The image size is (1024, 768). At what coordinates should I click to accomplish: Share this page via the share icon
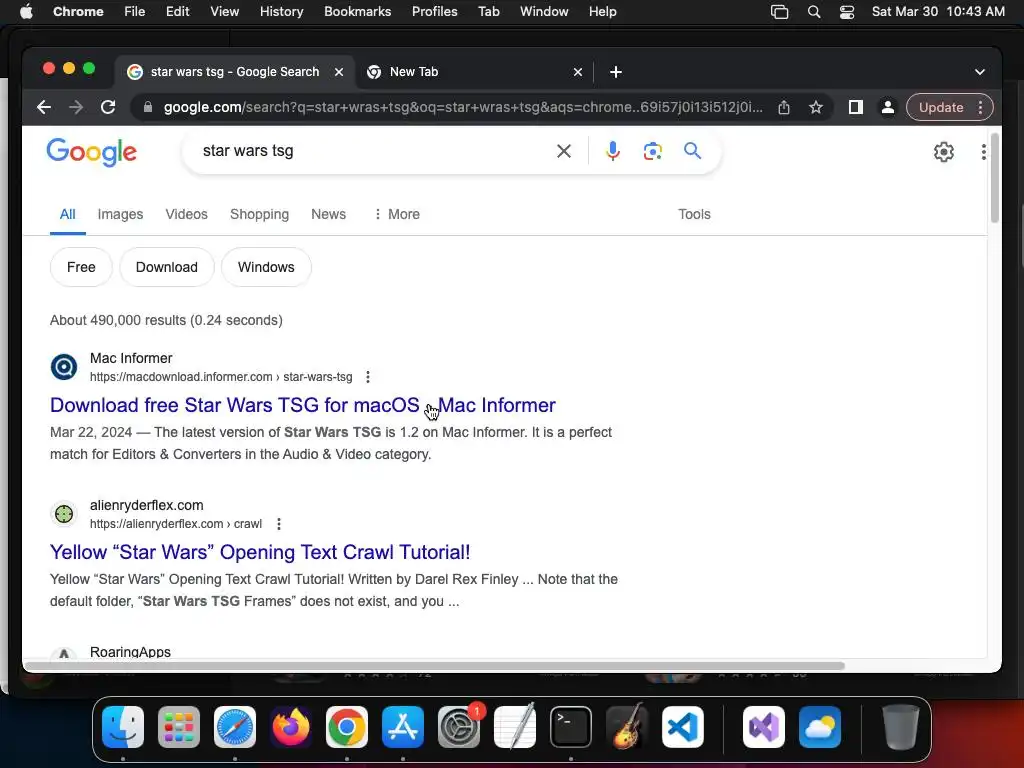point(784,107)
